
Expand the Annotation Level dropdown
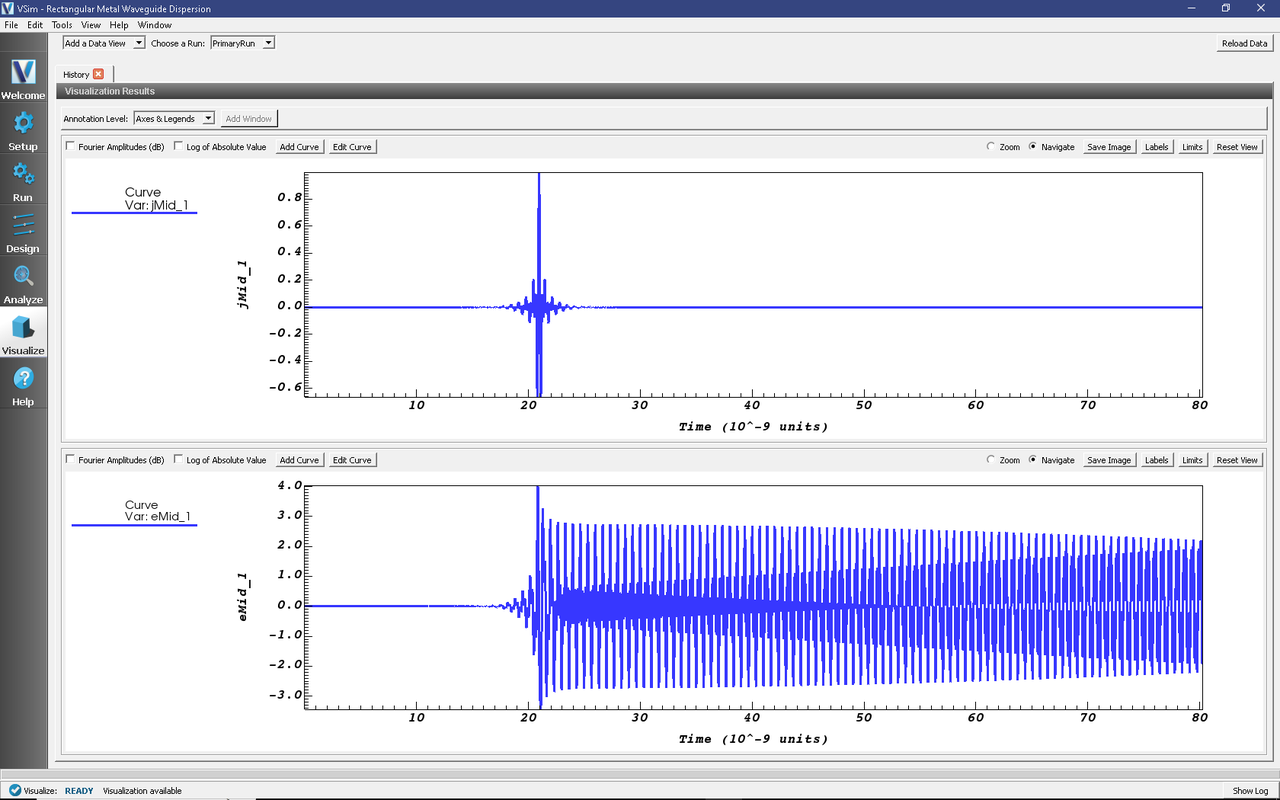(x=174, y=118)
